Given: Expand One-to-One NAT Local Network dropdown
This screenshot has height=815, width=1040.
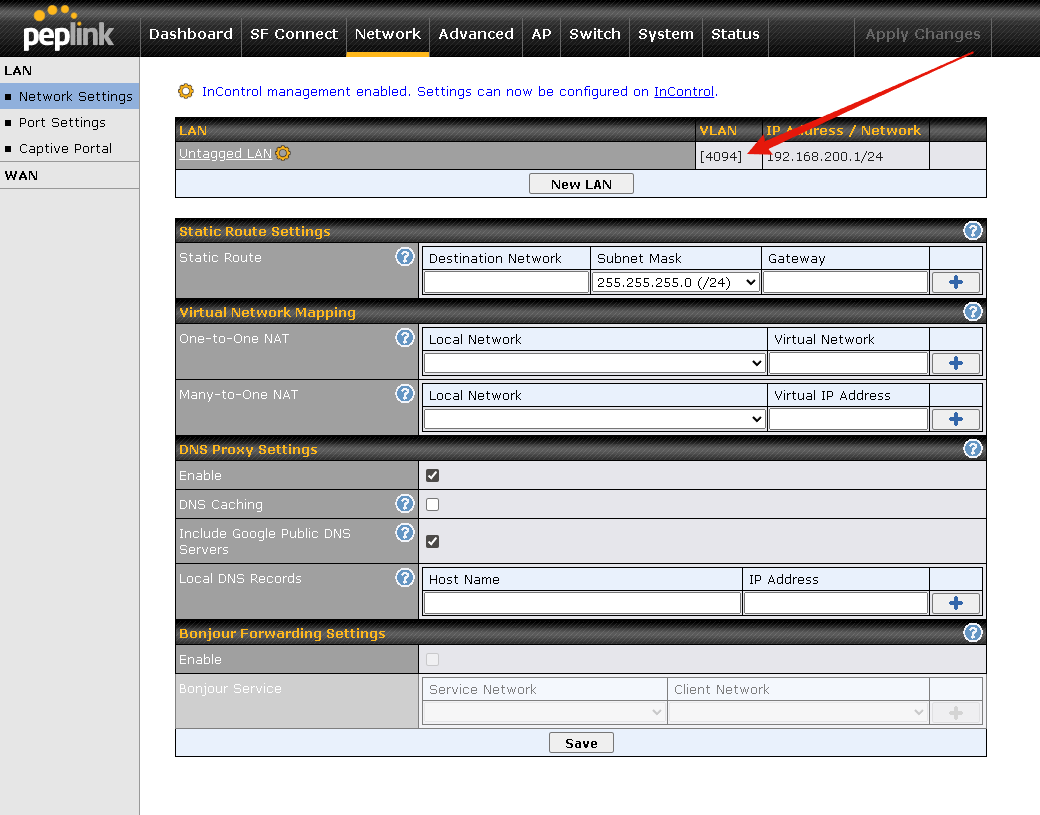Looking at the screenshot, I should [x=595, y=364].
